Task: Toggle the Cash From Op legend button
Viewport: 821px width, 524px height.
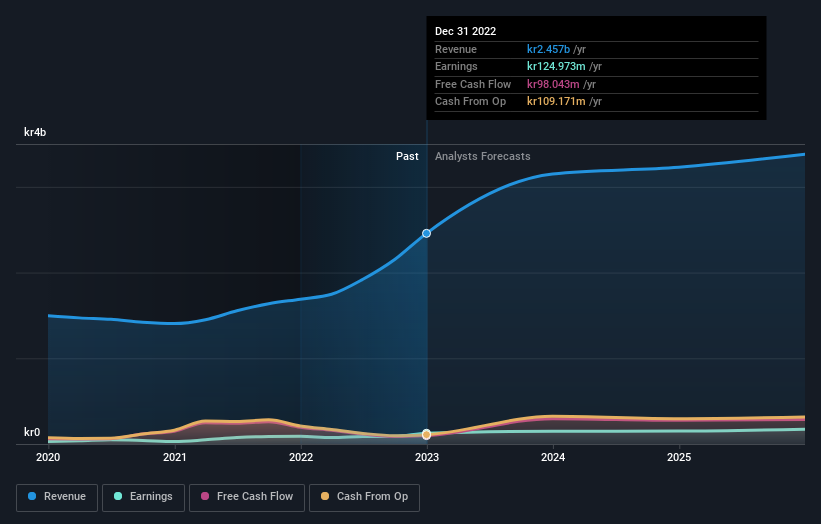Action: (364, 497)
